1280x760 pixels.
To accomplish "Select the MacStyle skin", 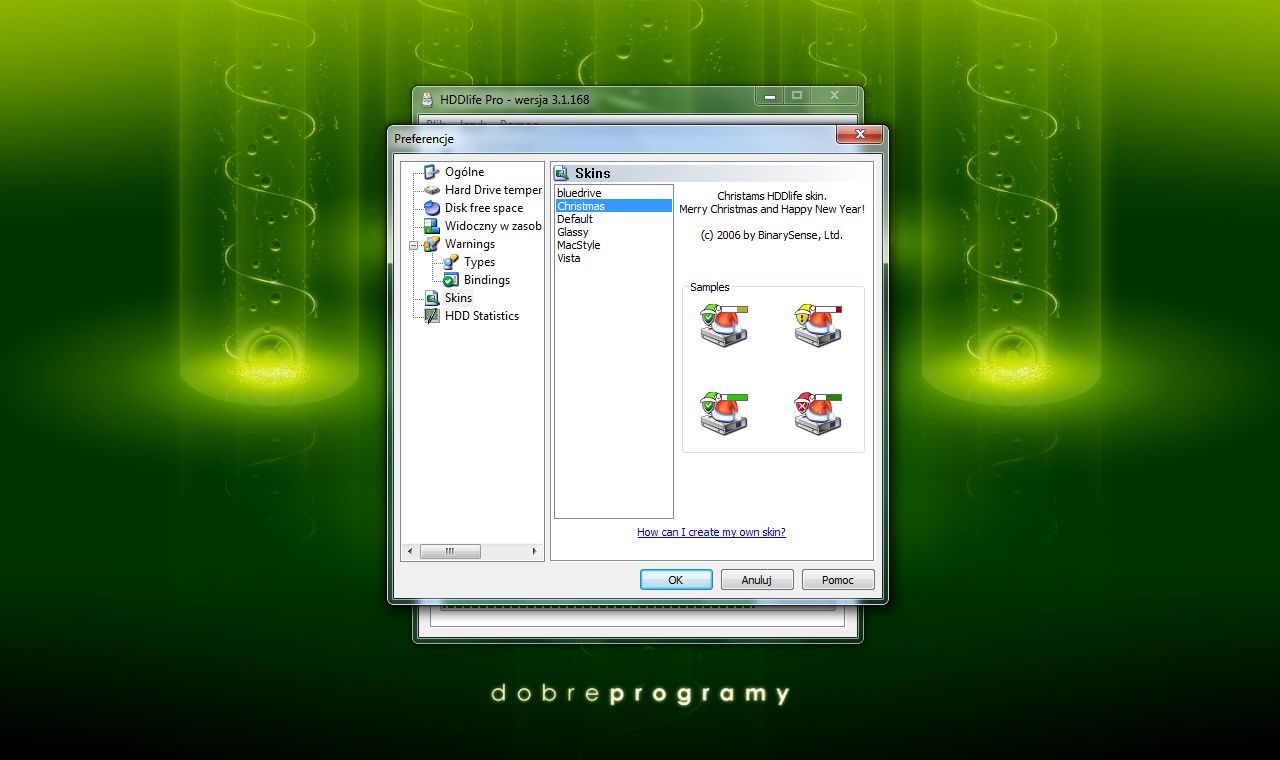I will (614, 245).
